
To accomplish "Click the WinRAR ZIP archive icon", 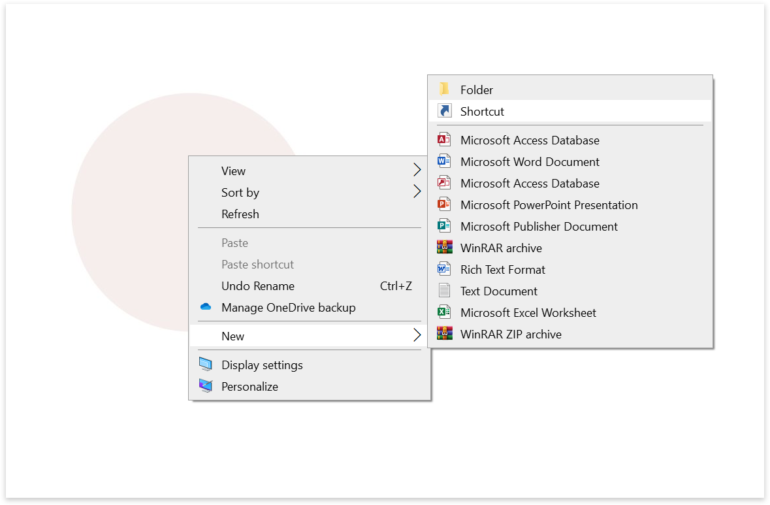I will (444, 334).
